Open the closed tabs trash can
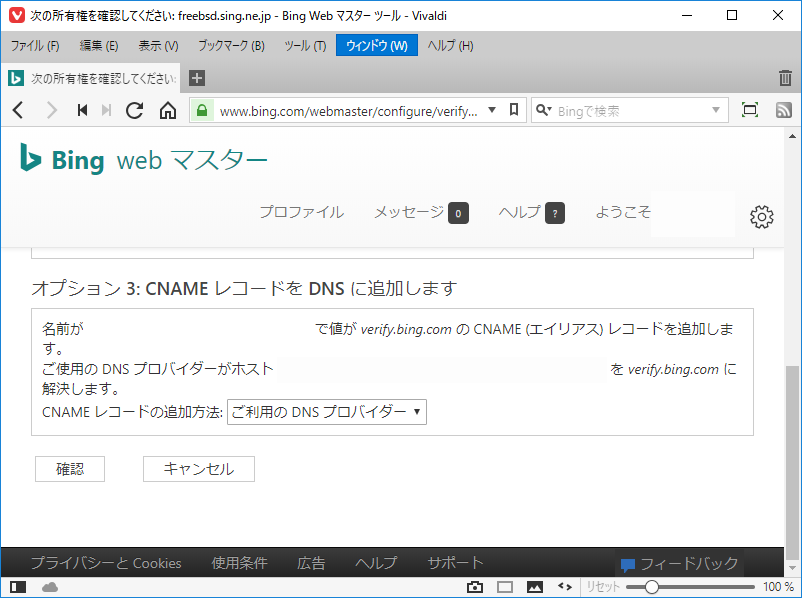 (x=785, y=78)
